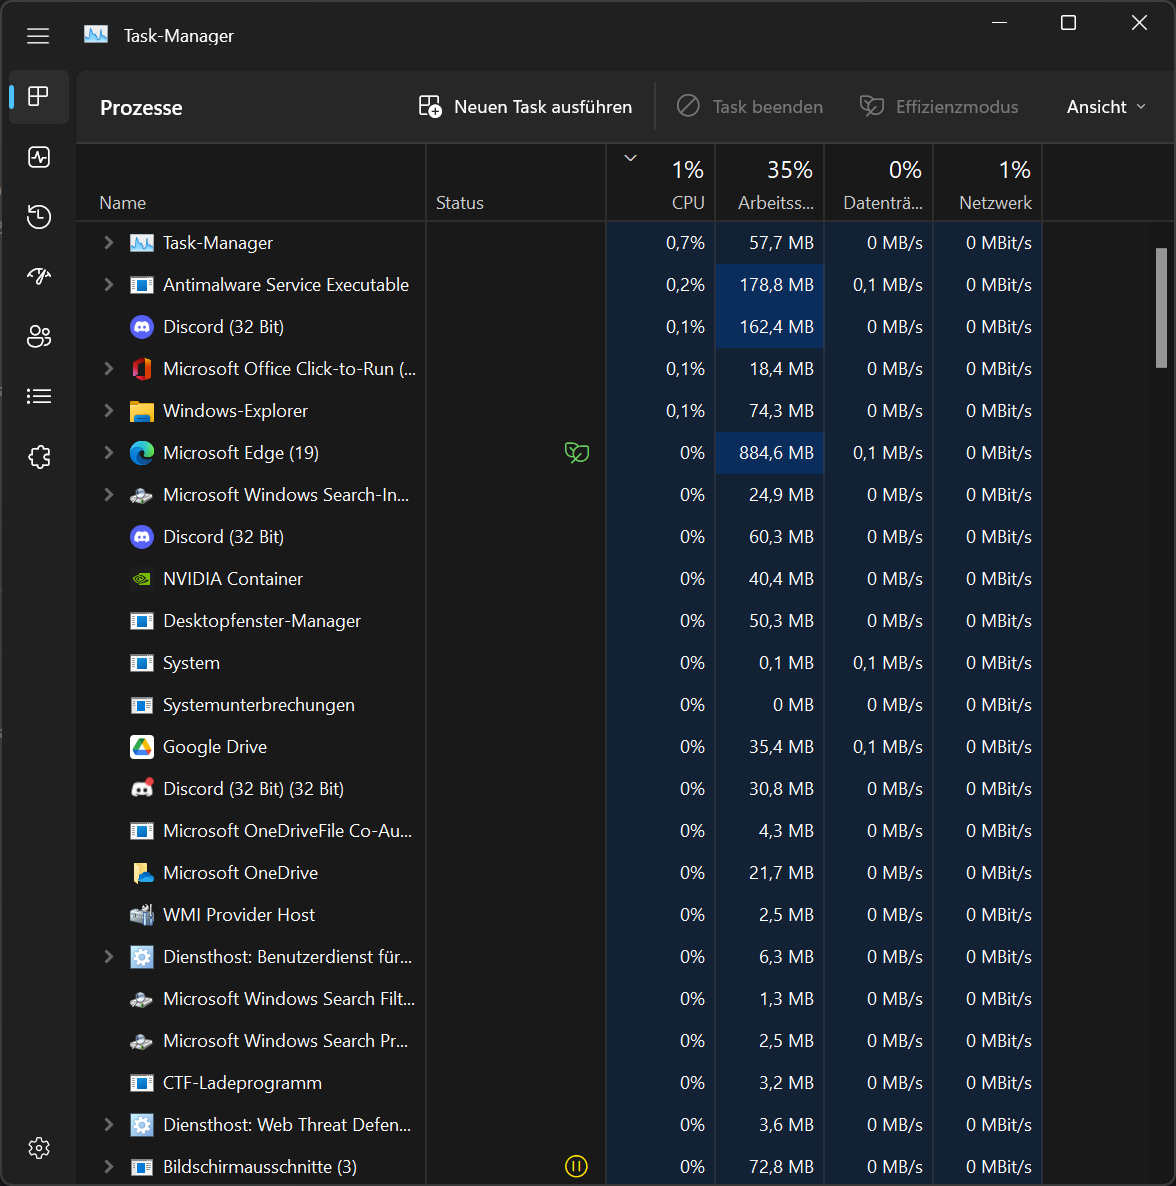Click the 884,6 MB memory cell
This screenshot has width=1176, height=1186.
pos(769,452)
